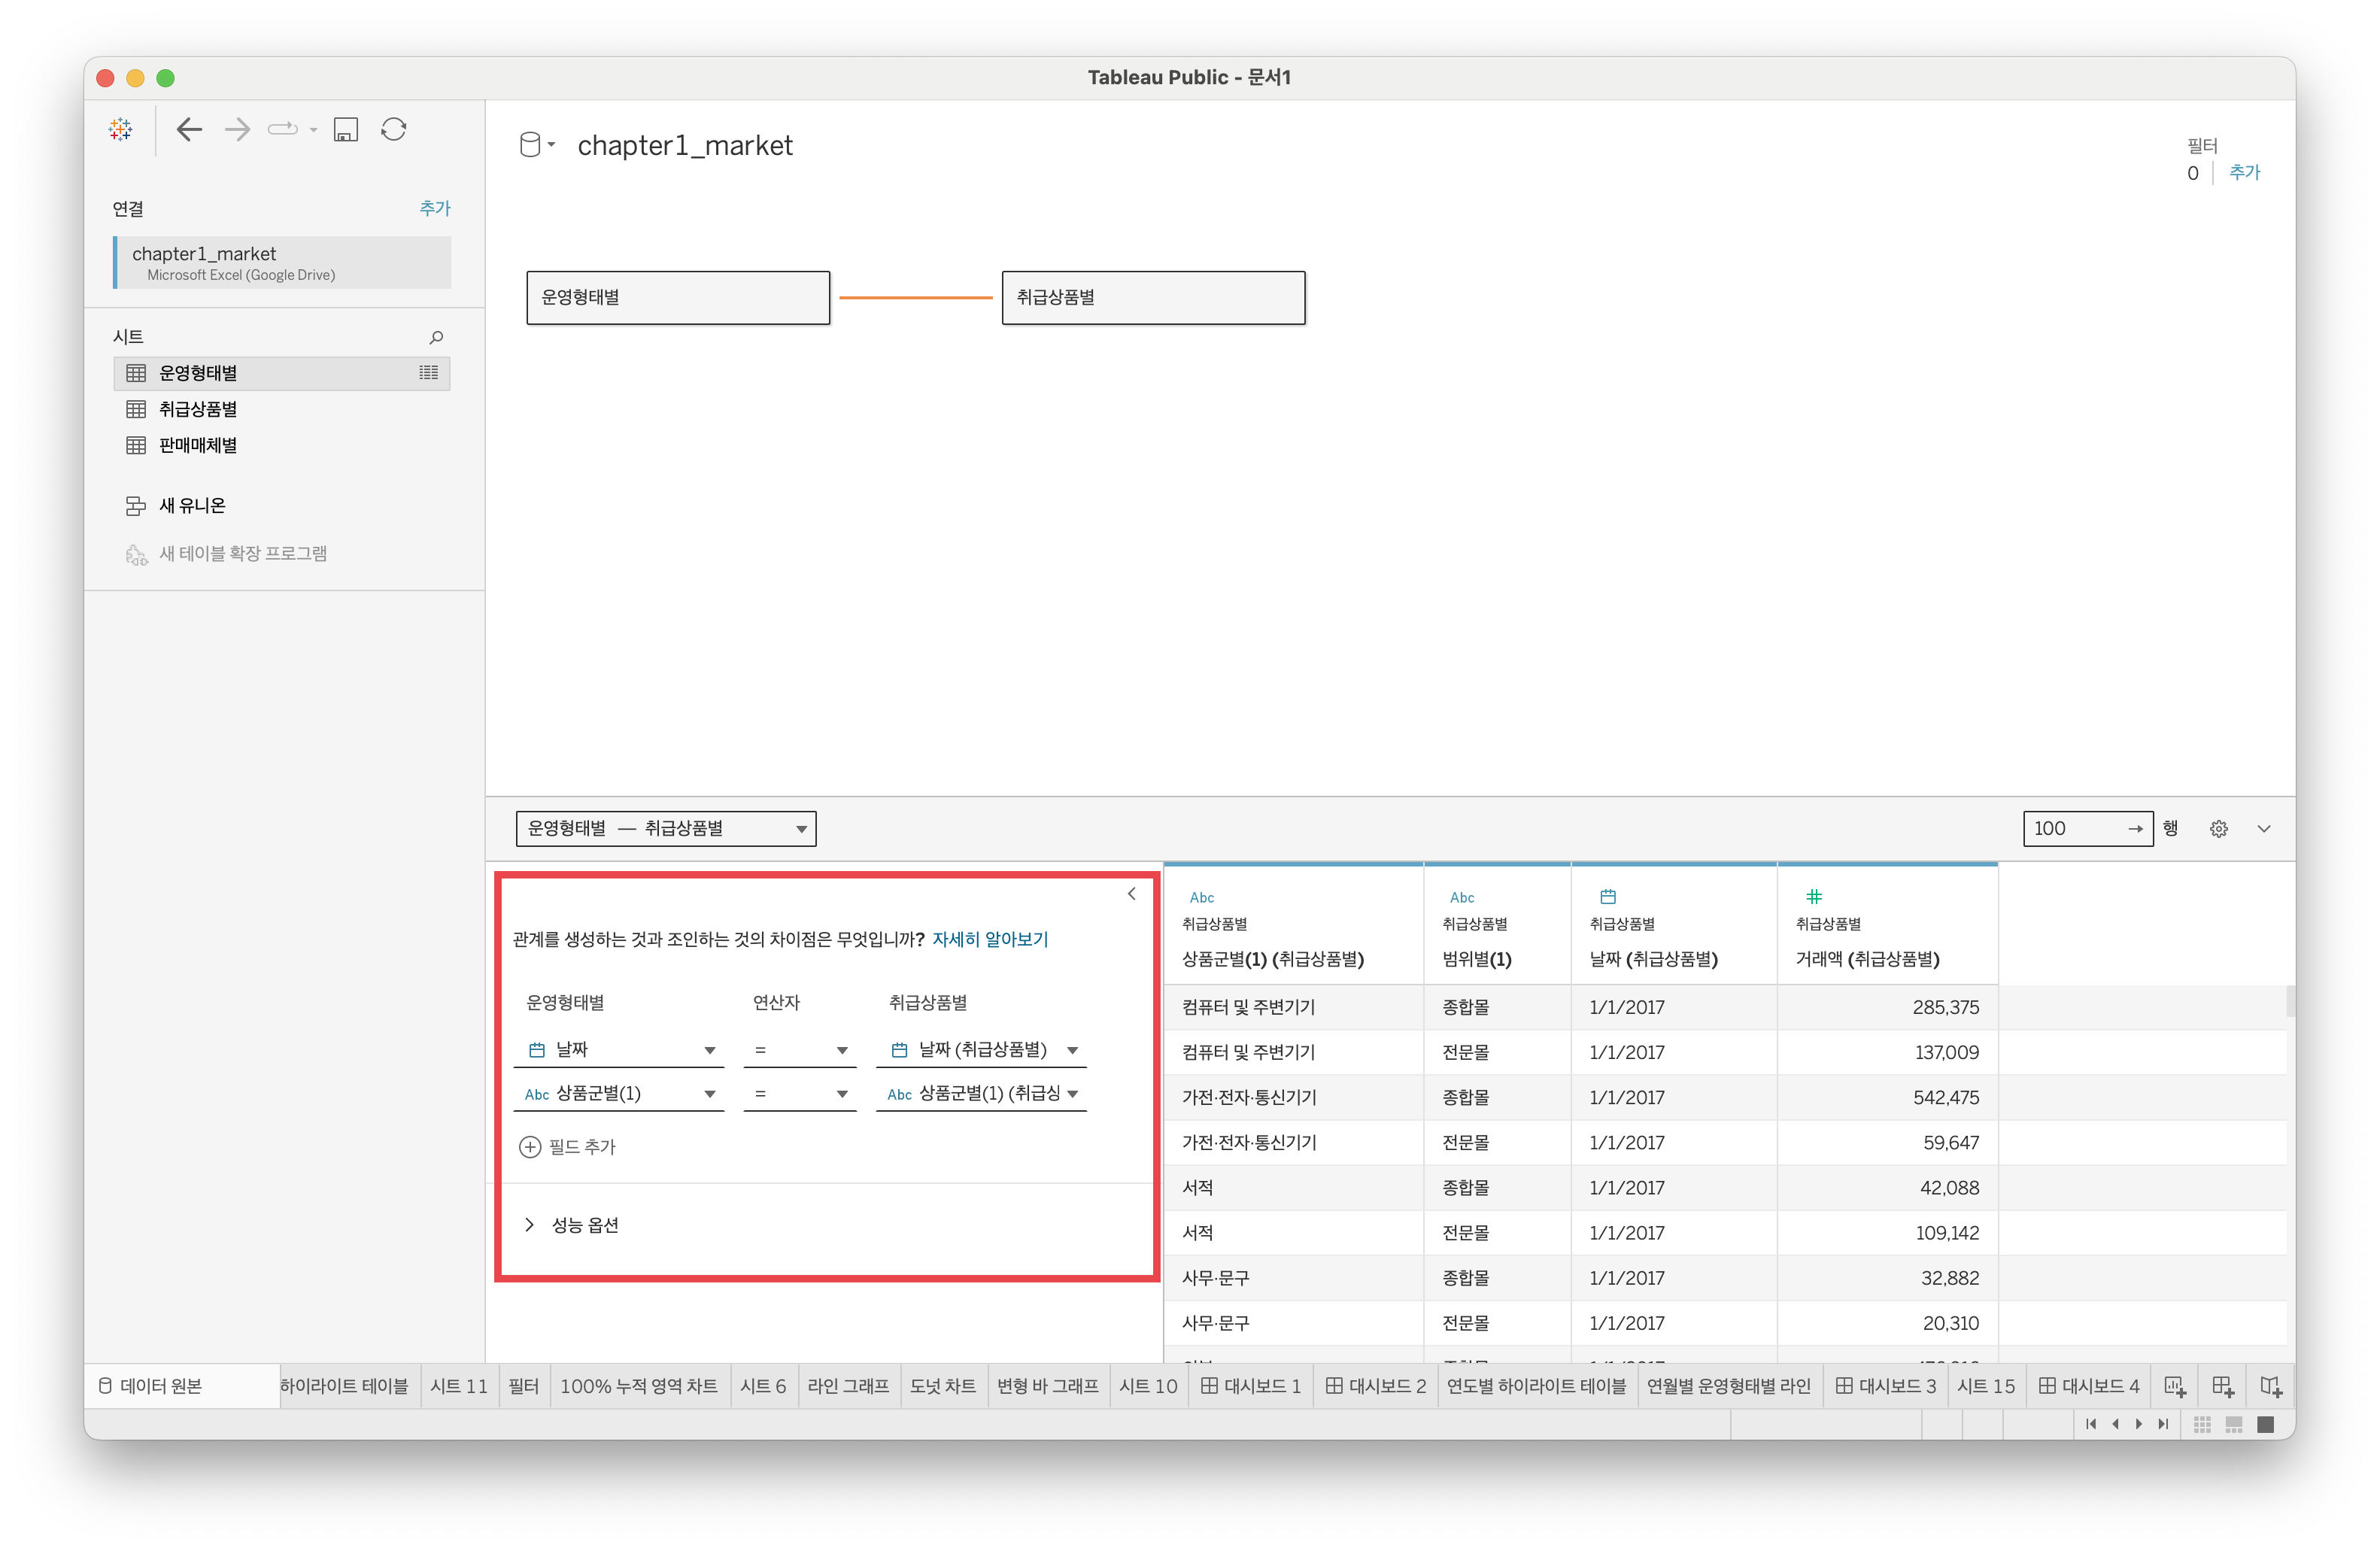
Task: Select the 판매매체별 sheet in the list
Action: point(198,445)
